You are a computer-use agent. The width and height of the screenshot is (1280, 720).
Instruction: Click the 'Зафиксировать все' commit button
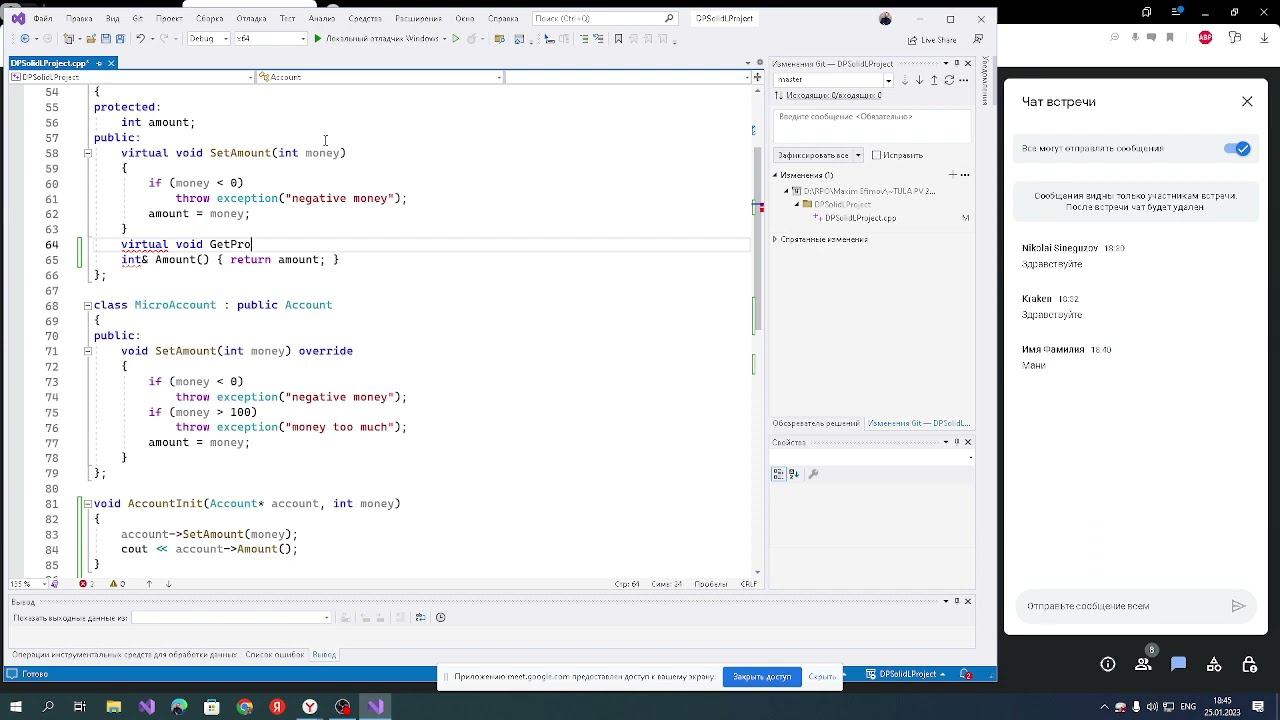point(812,155)
